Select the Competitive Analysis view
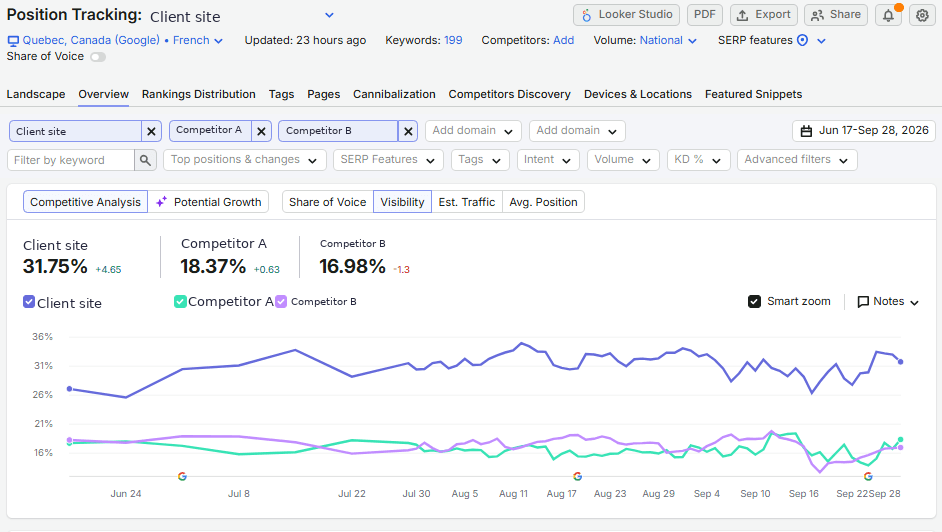Viewport: 942px width, 532px height. (85, 202)
